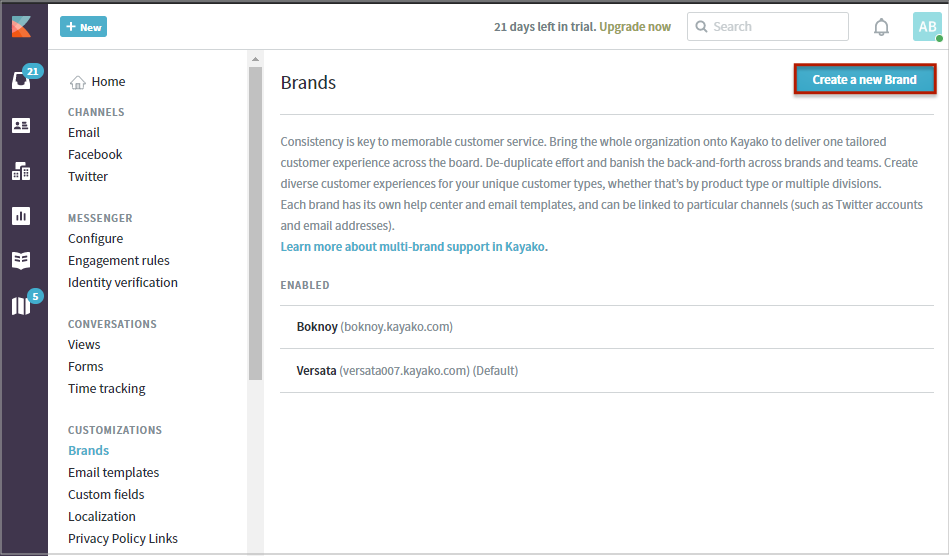Viewport: 949px width, 556px height.
Task: Open Email templates settings
Action: 113,473
